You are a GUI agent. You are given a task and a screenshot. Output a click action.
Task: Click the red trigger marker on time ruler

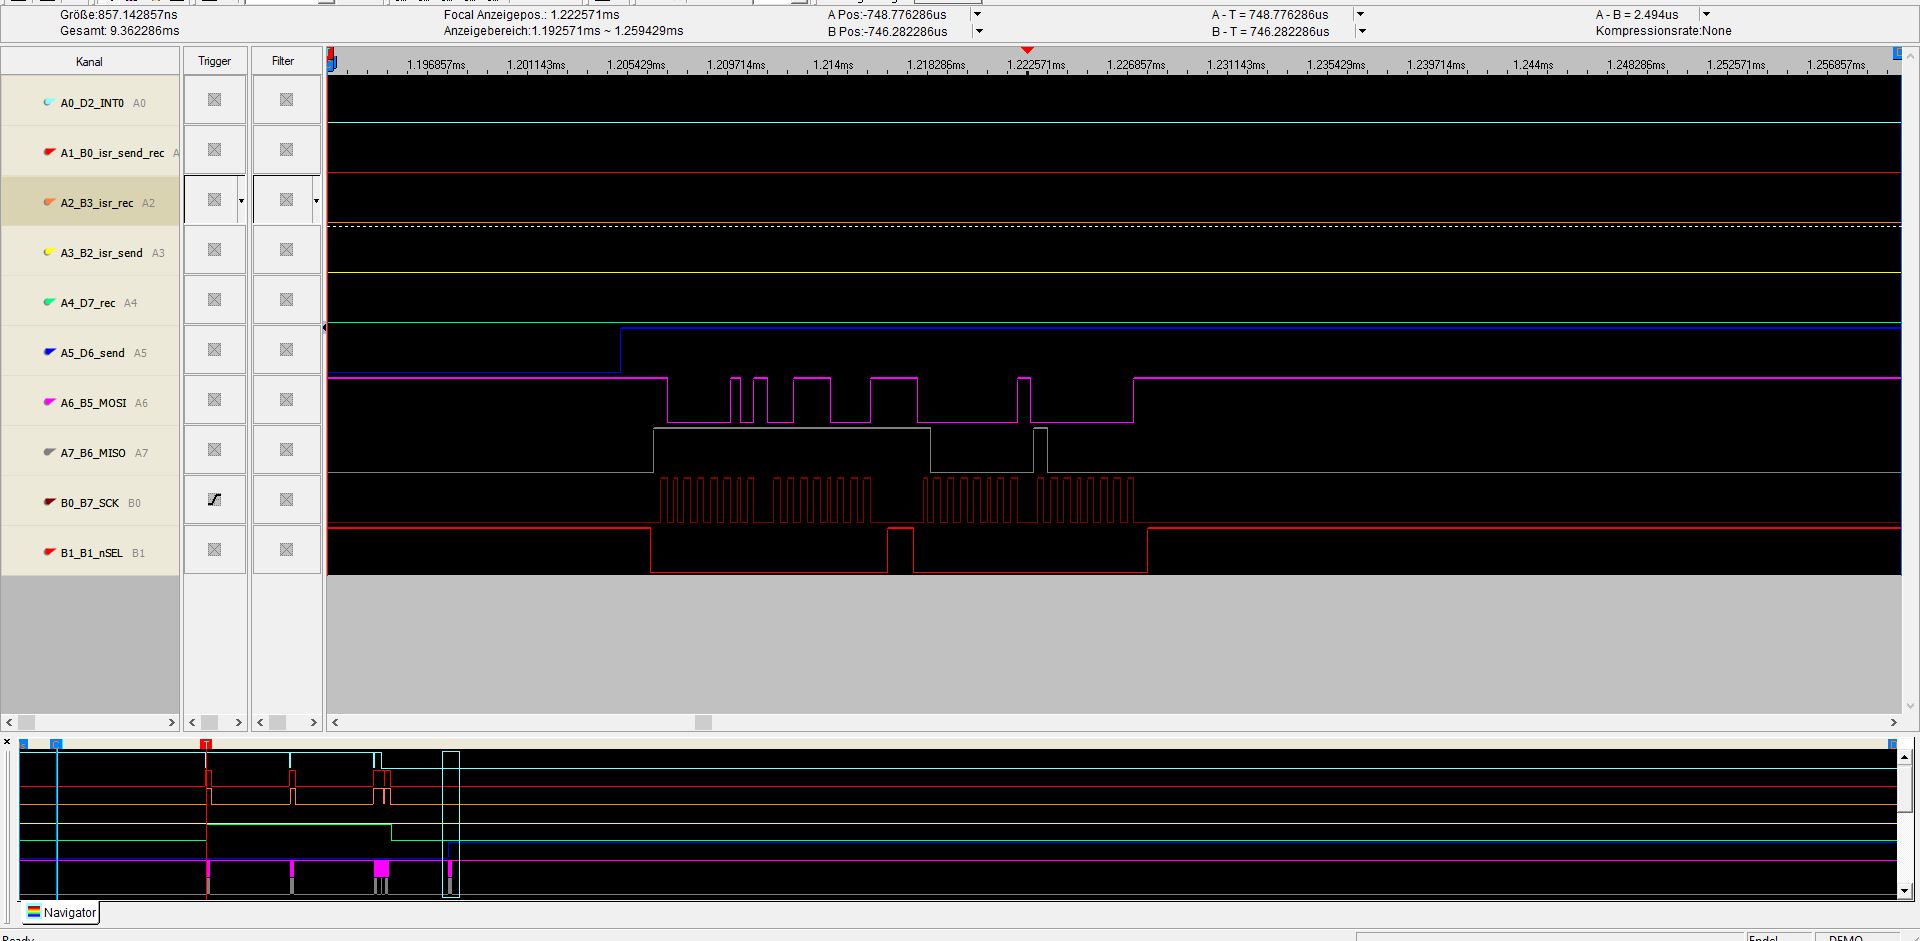point(1027,49)
